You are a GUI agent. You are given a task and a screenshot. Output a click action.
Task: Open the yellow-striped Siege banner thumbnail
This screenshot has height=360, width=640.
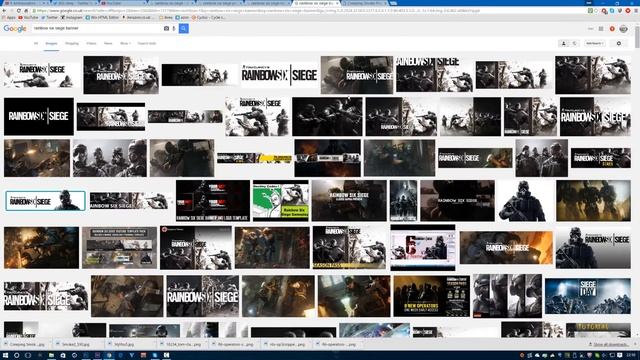254,158
